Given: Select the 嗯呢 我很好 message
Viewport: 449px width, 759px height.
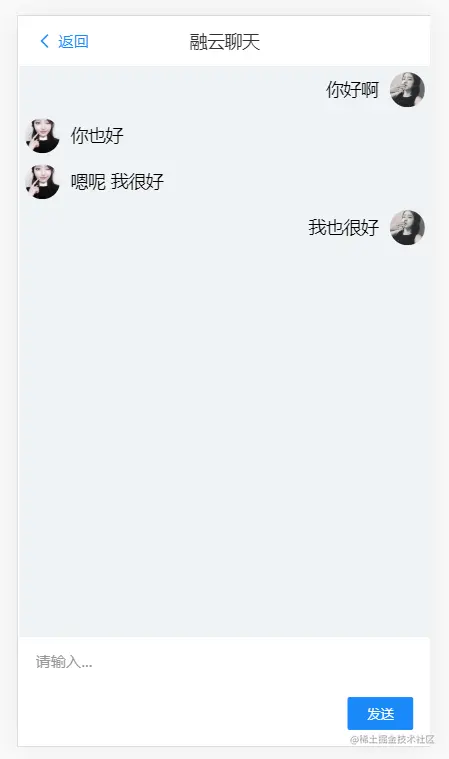Looking at the screenshot, I should point(117,182).
